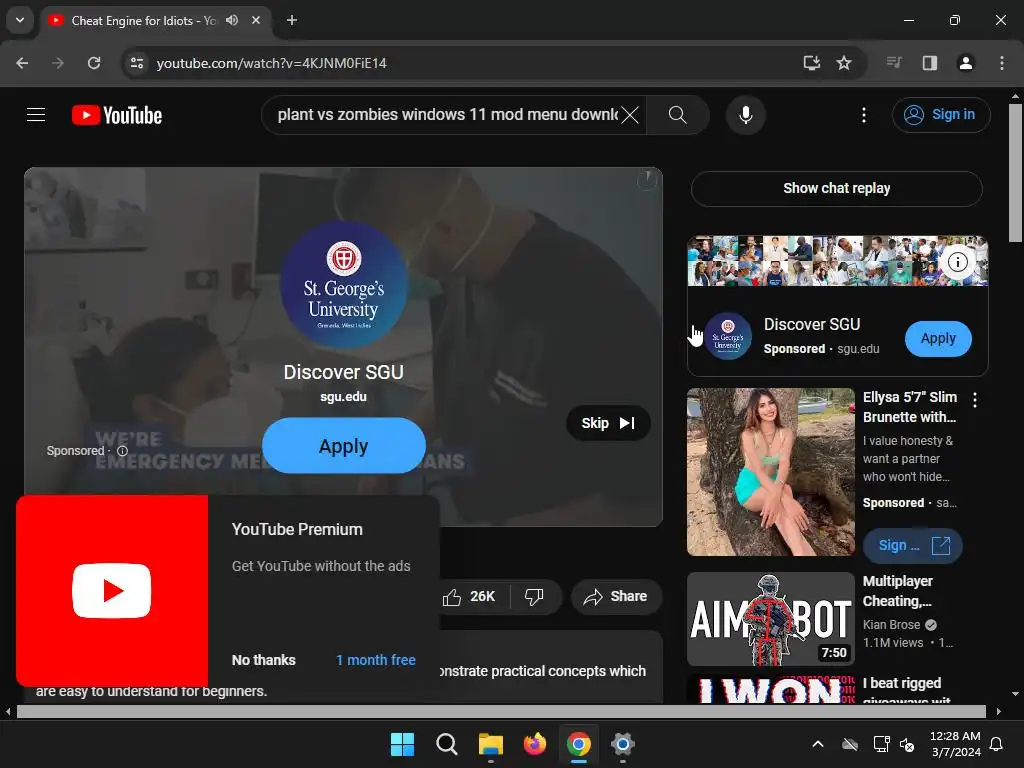
Task: Open options menu for Ellysa sponsored ad
Action: 975,400
